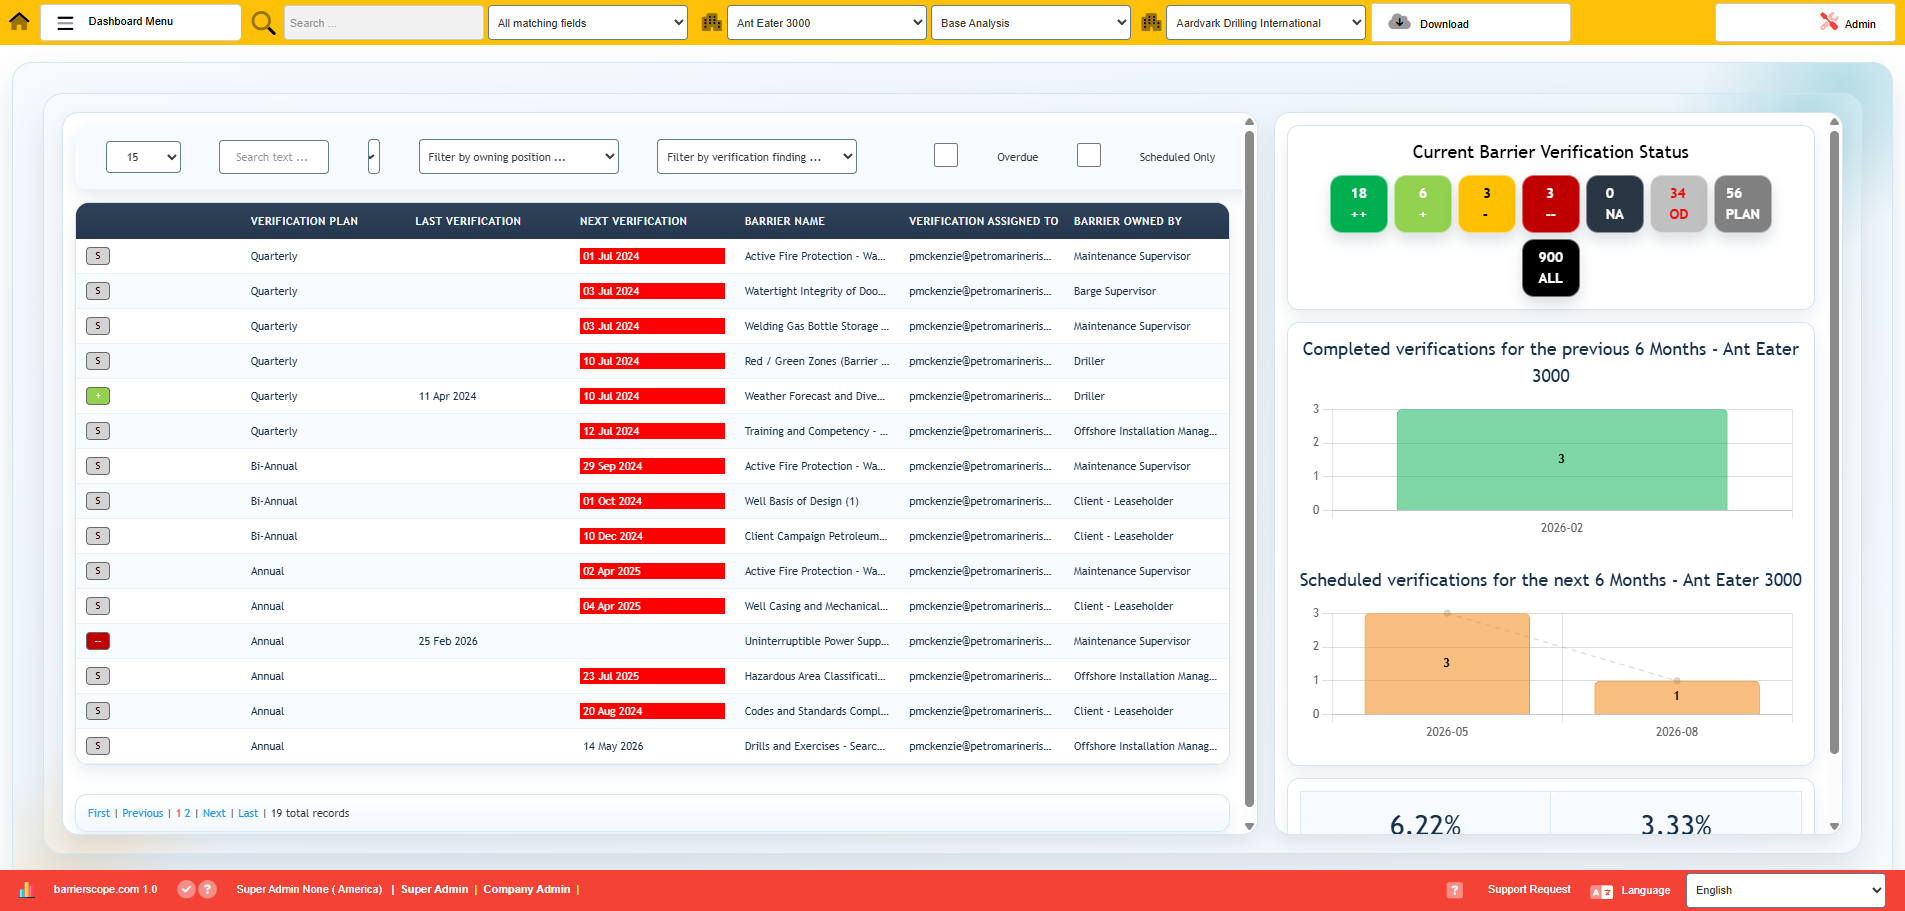Sort by BARRIER NAME column header

785,221
